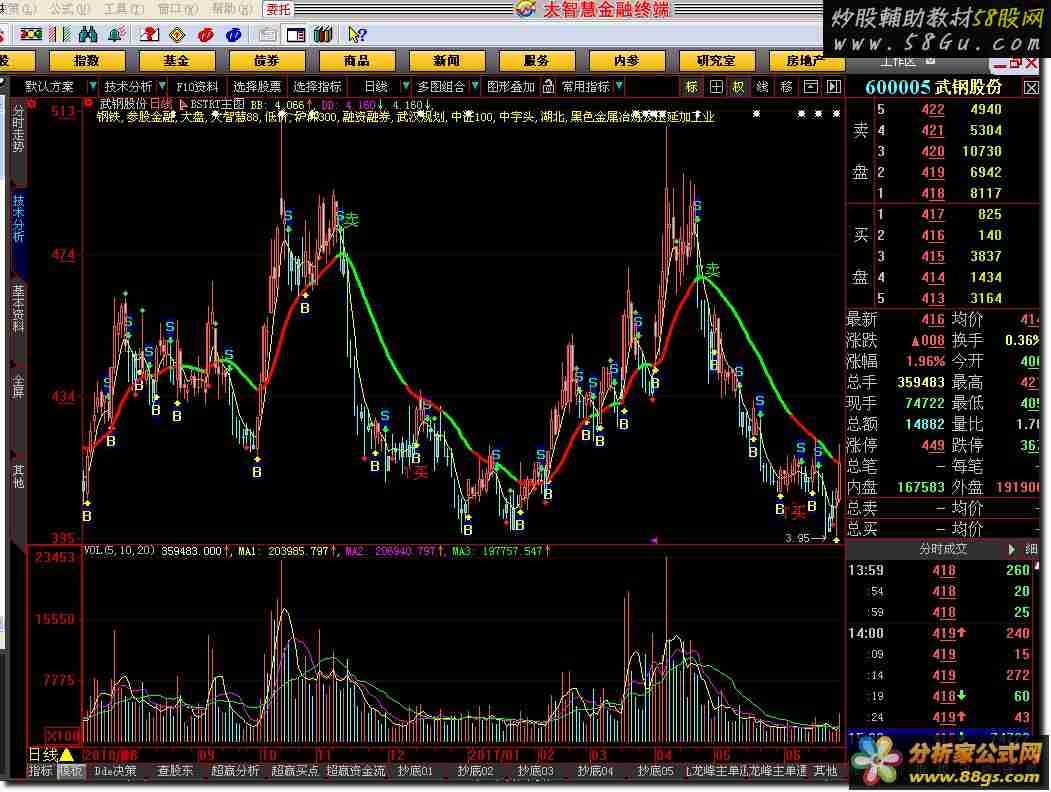Switch to the 抄底03 bottom tab
Image resolution: width=1051 pixels, height=792 pixels.
click(535, 771)
